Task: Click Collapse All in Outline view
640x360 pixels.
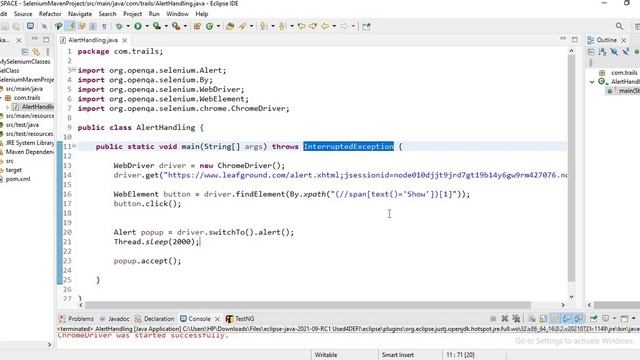Action: [x=591, y=52]
